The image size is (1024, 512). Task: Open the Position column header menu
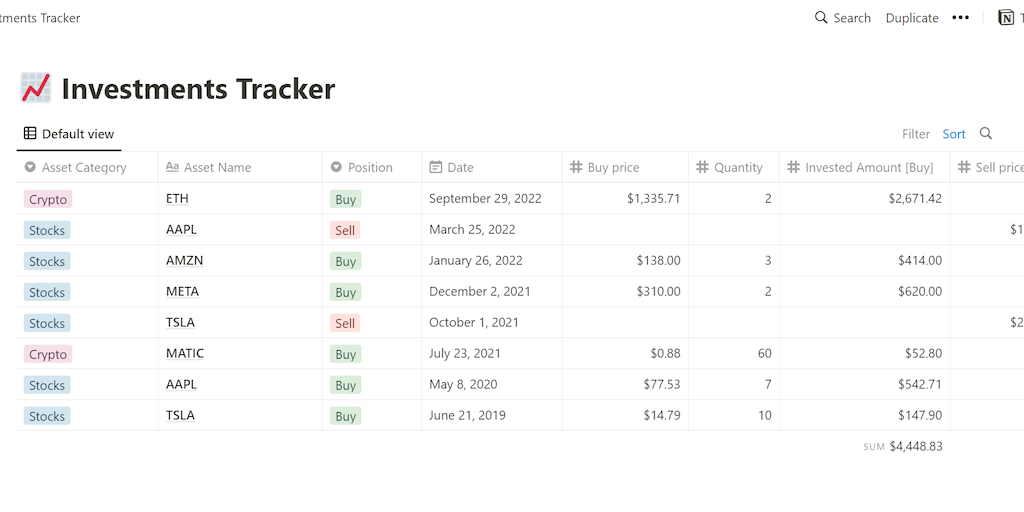[x=370, y=168]
